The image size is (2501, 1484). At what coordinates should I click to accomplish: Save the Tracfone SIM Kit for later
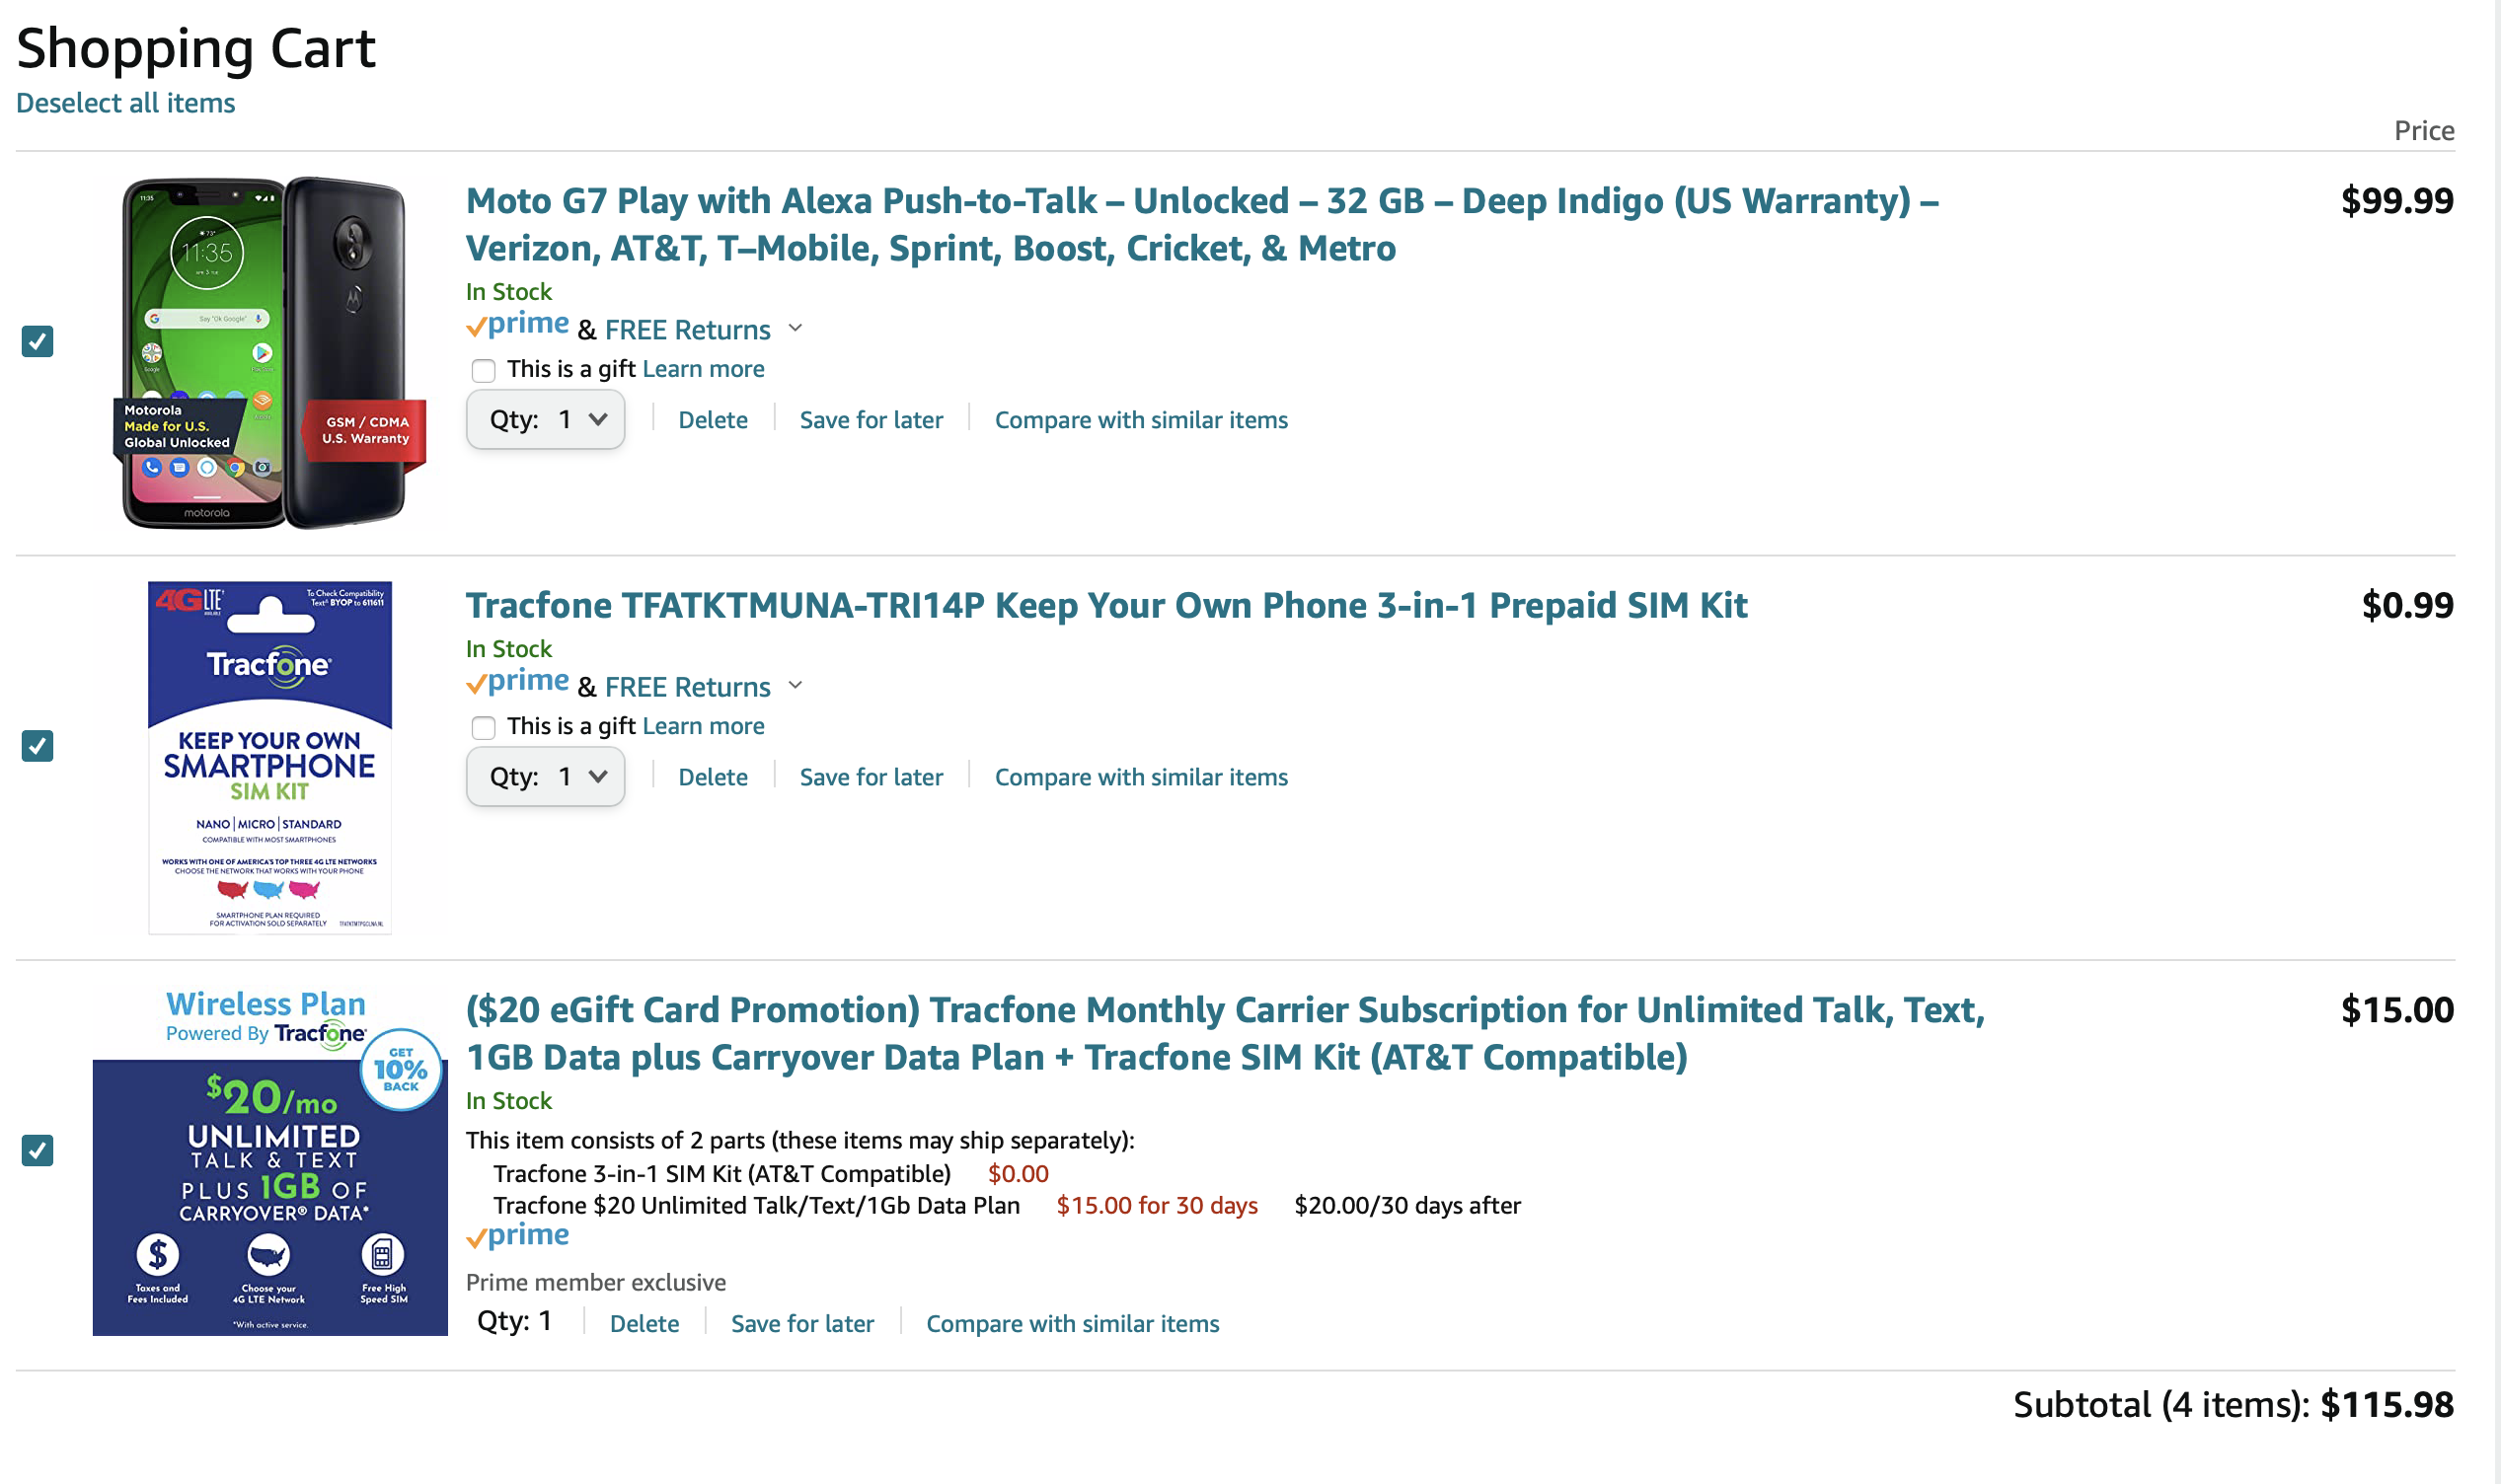click(x=870, y=777)
